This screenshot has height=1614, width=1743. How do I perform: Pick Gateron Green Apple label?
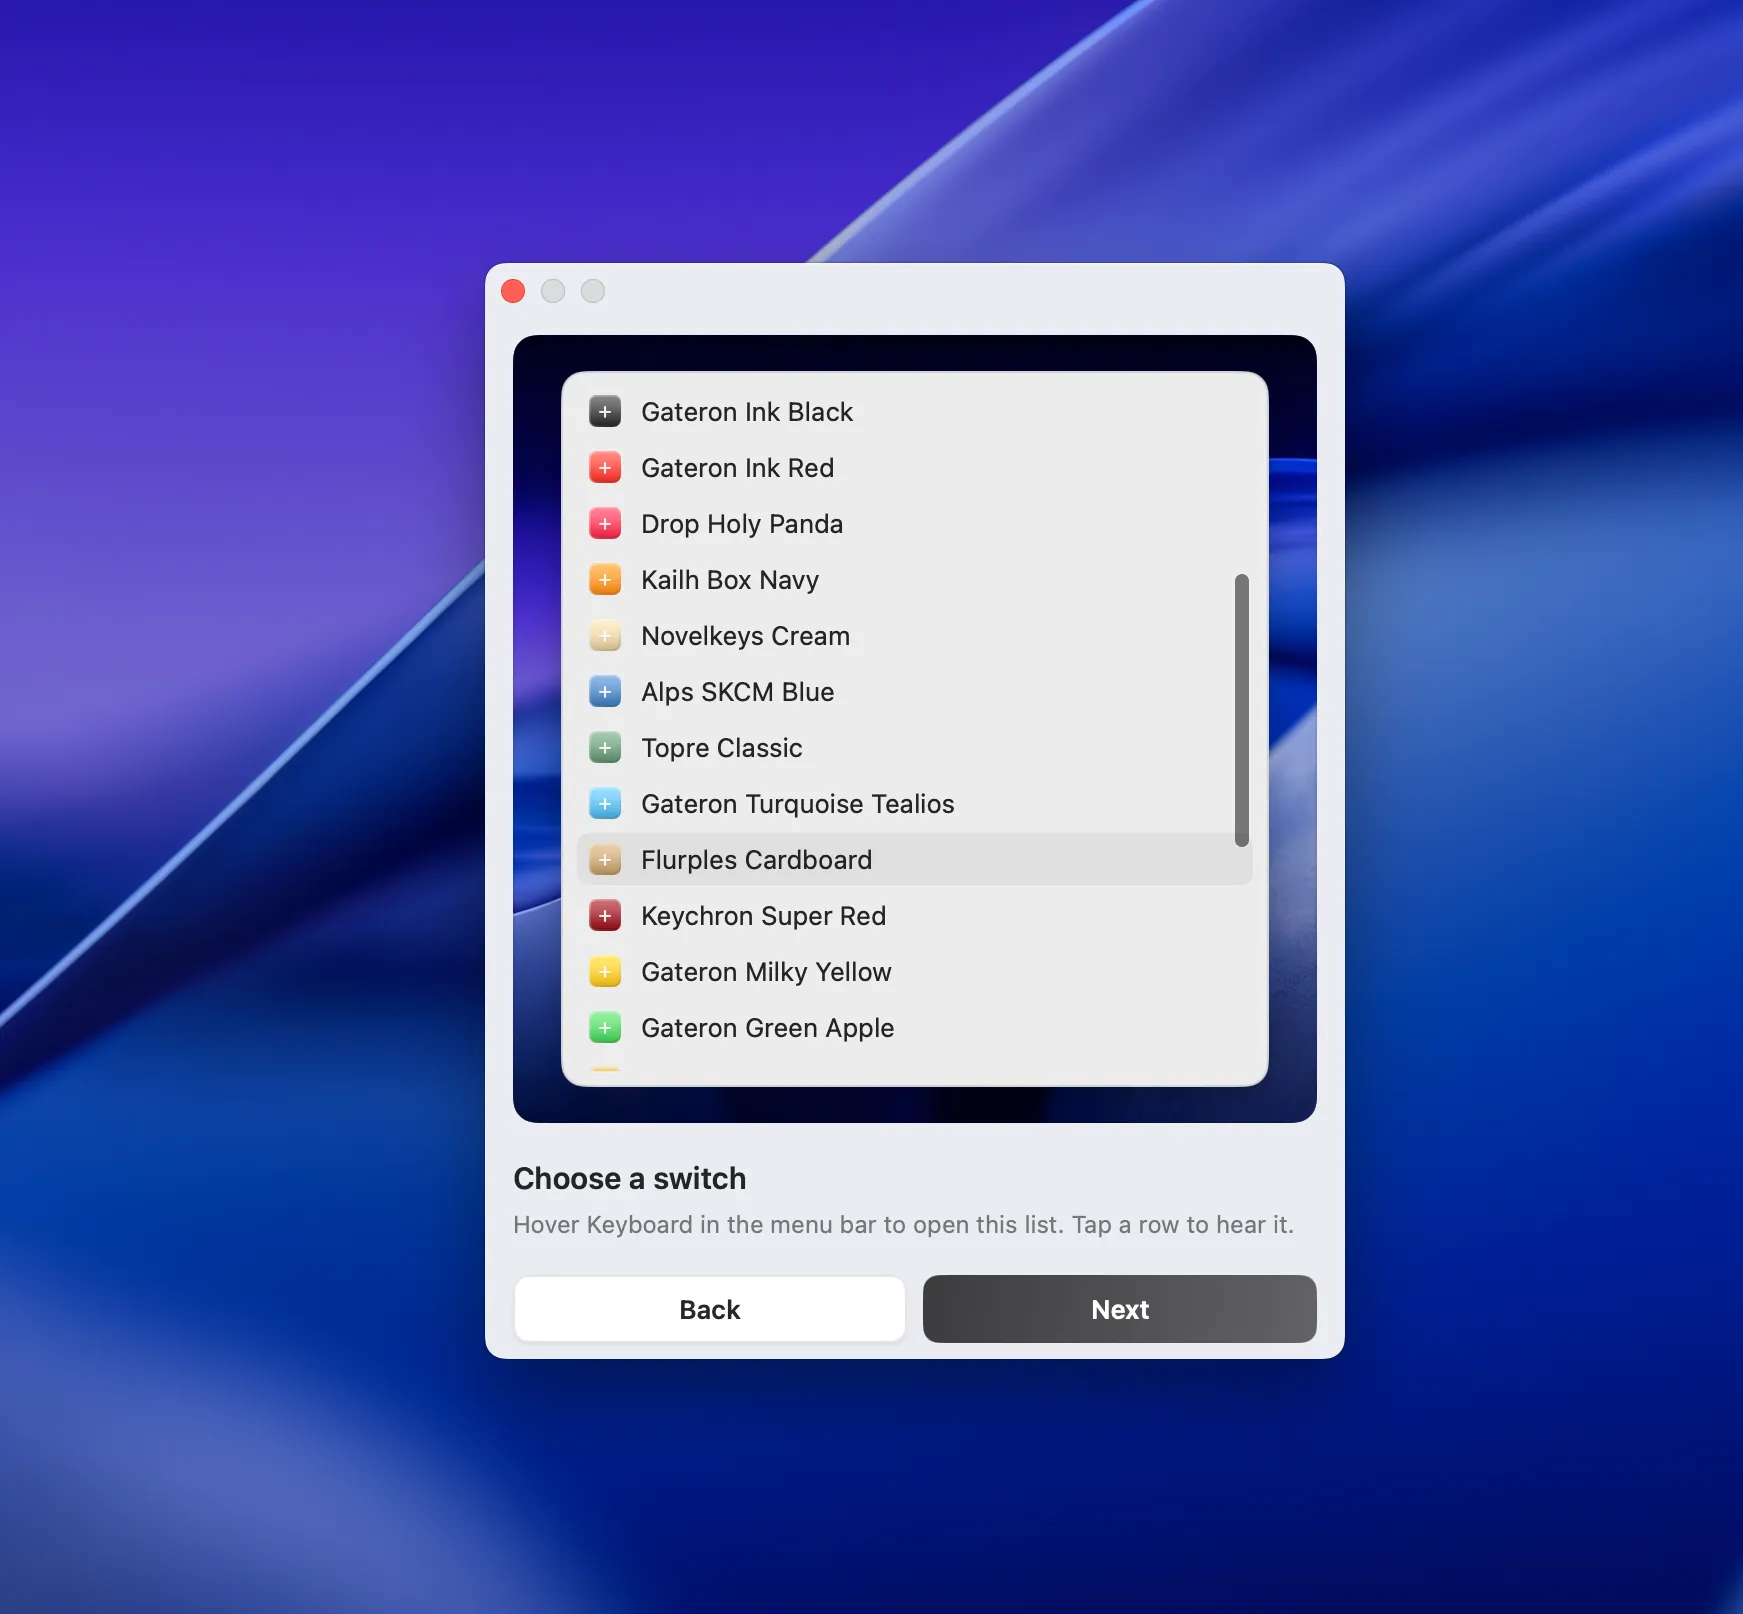tap(767, 1028)
